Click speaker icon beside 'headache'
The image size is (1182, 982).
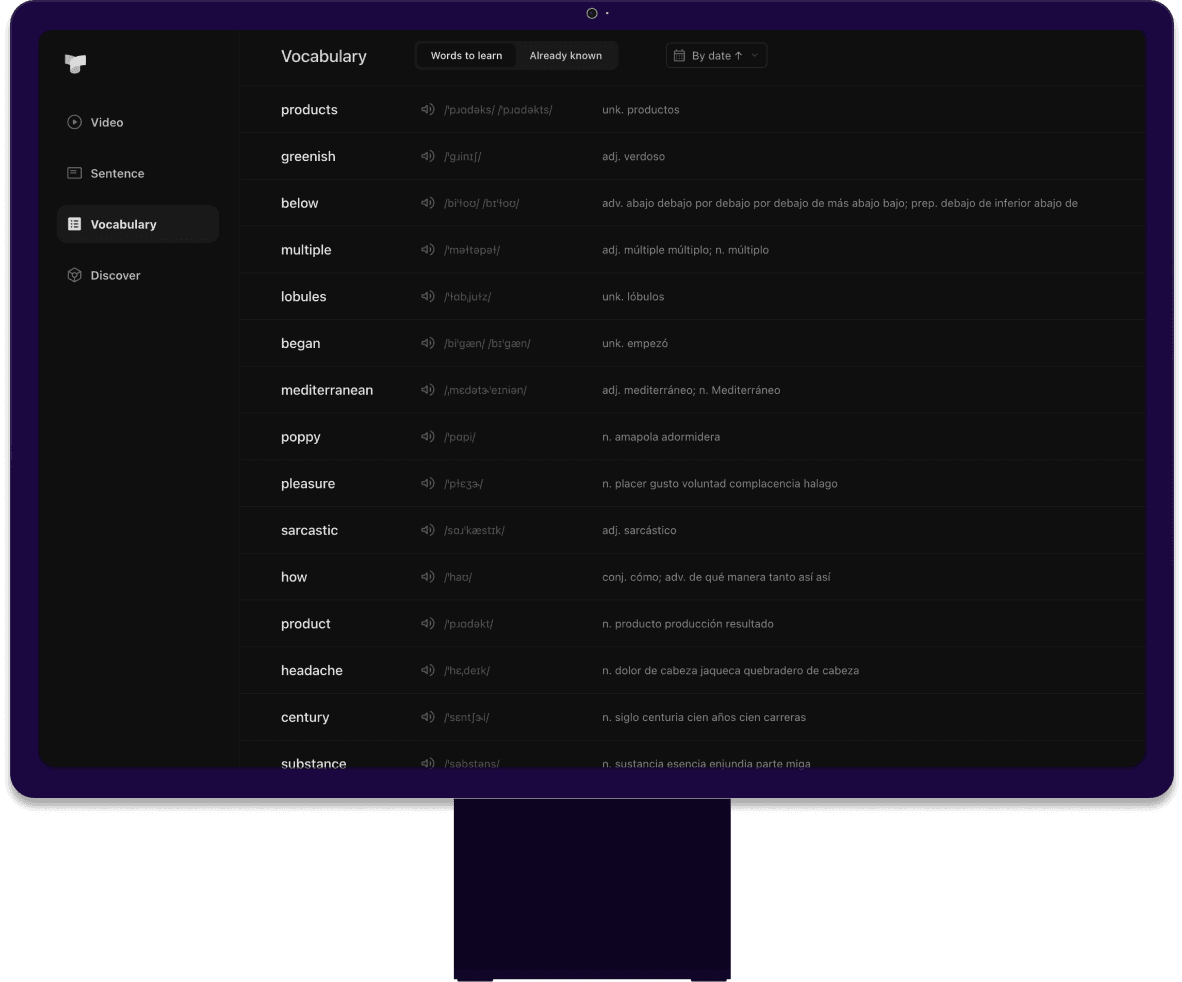tap(427, 670)
